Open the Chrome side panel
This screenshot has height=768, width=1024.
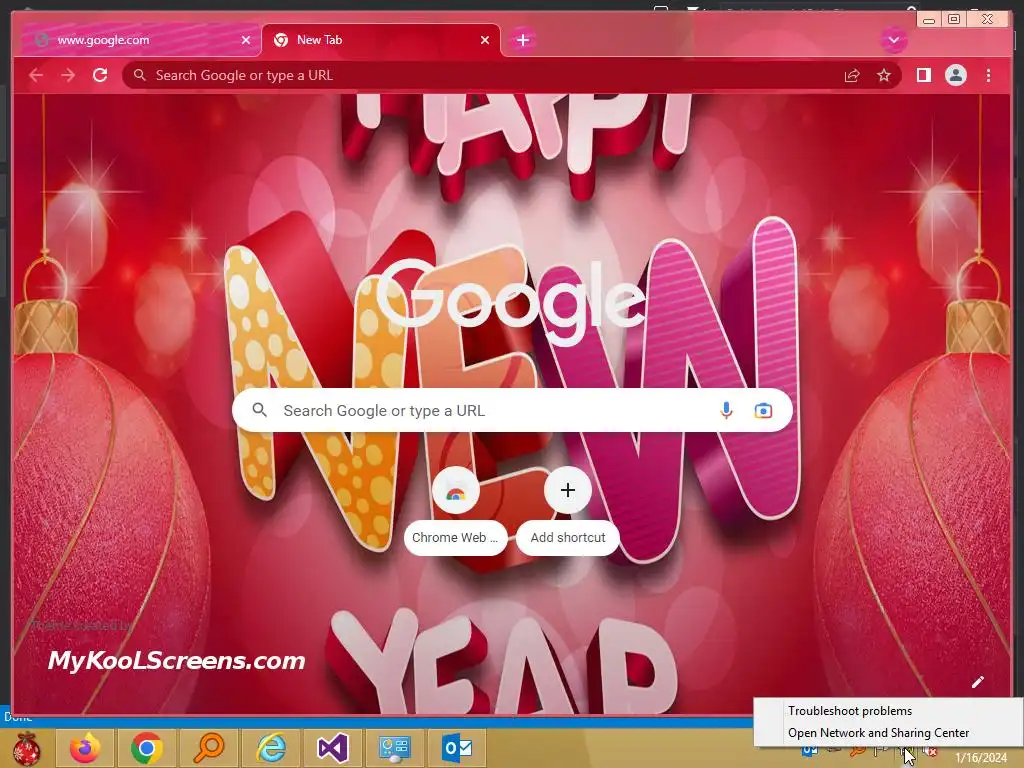tap(923, 75)
